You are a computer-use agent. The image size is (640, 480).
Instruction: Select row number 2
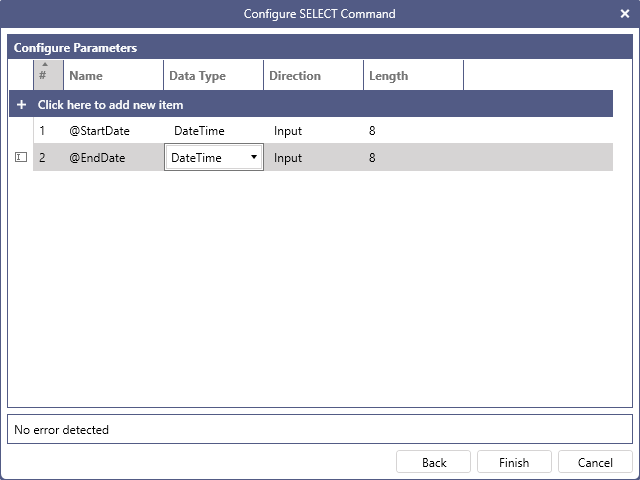(x=42, y=158)
